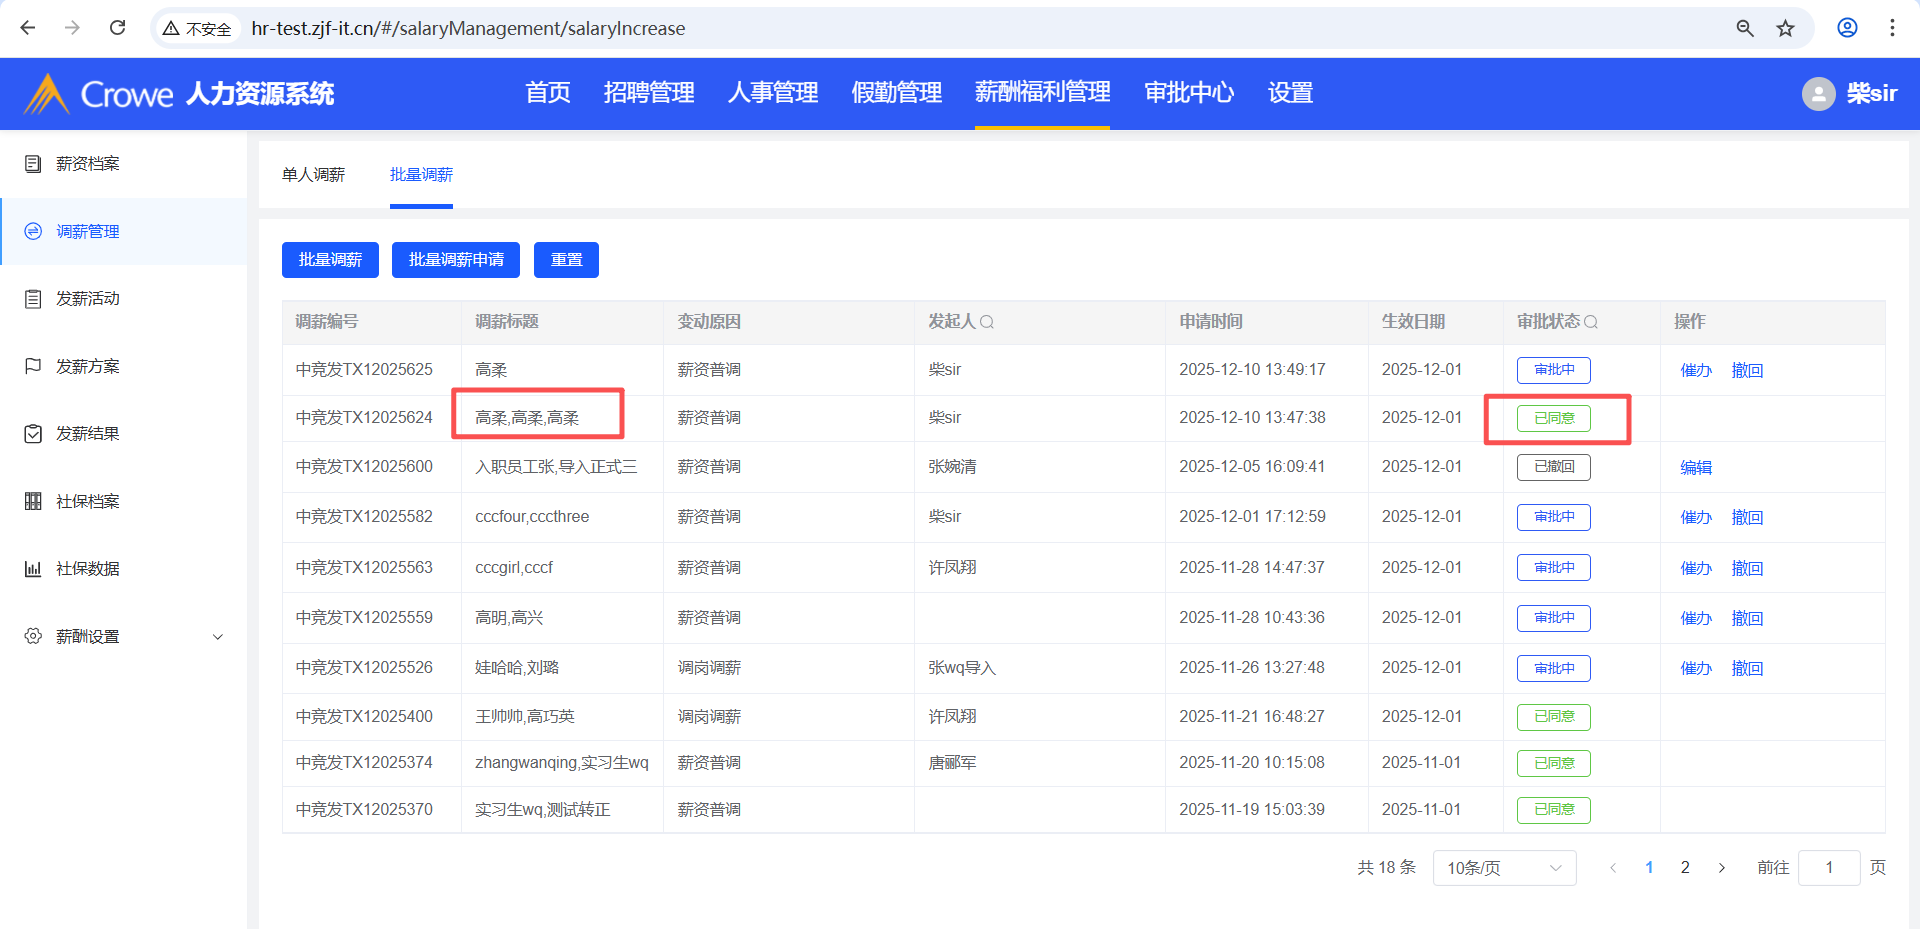1920x929 pixels.
Task: Click the 发薪结果 checklist icon
Action: (33, 434)
